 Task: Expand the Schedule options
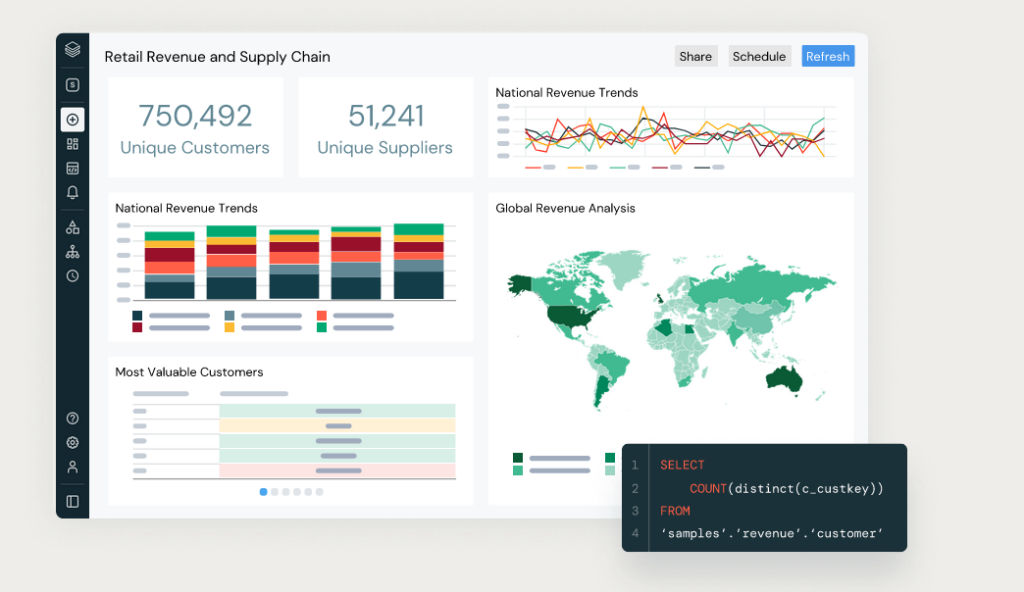tap(759, 56)
